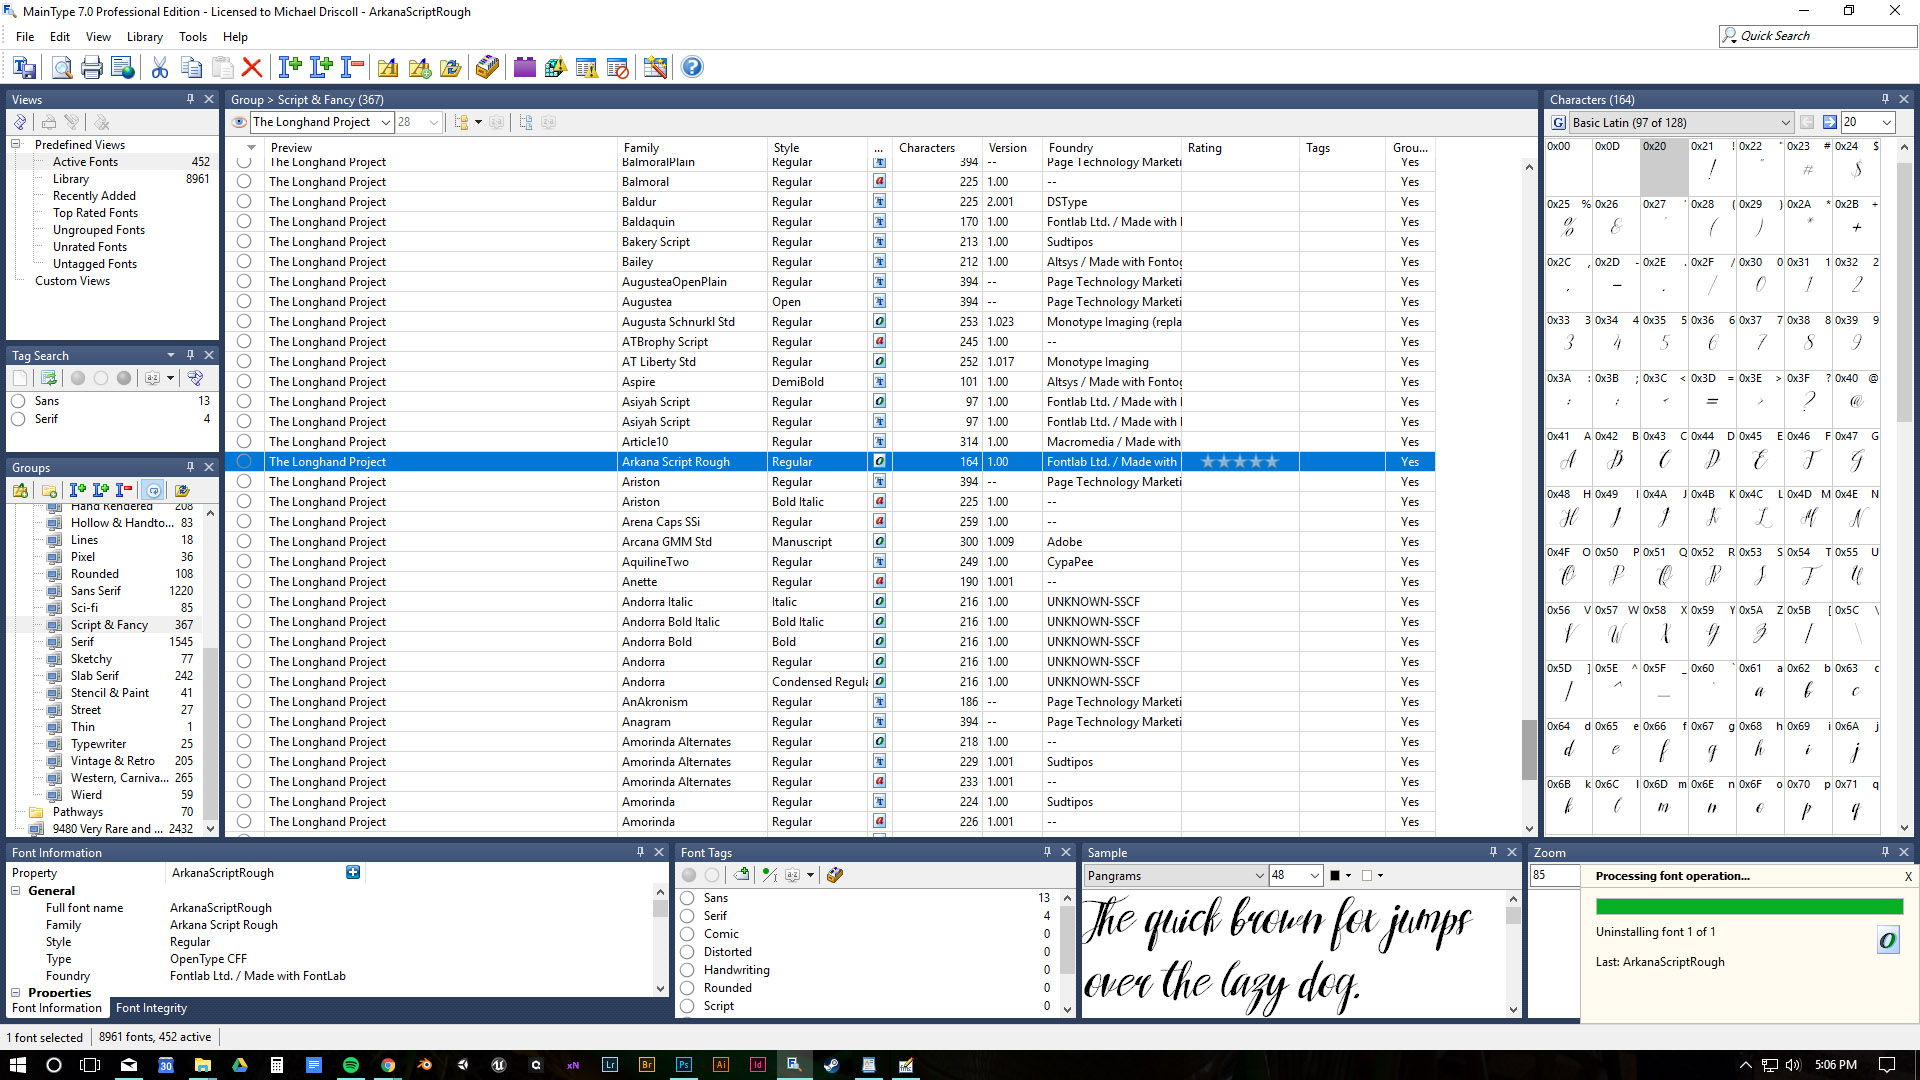
Task: Click the blue arrow icon in Characters panel
Action: pyautogui.click(x=1830, y=122)
